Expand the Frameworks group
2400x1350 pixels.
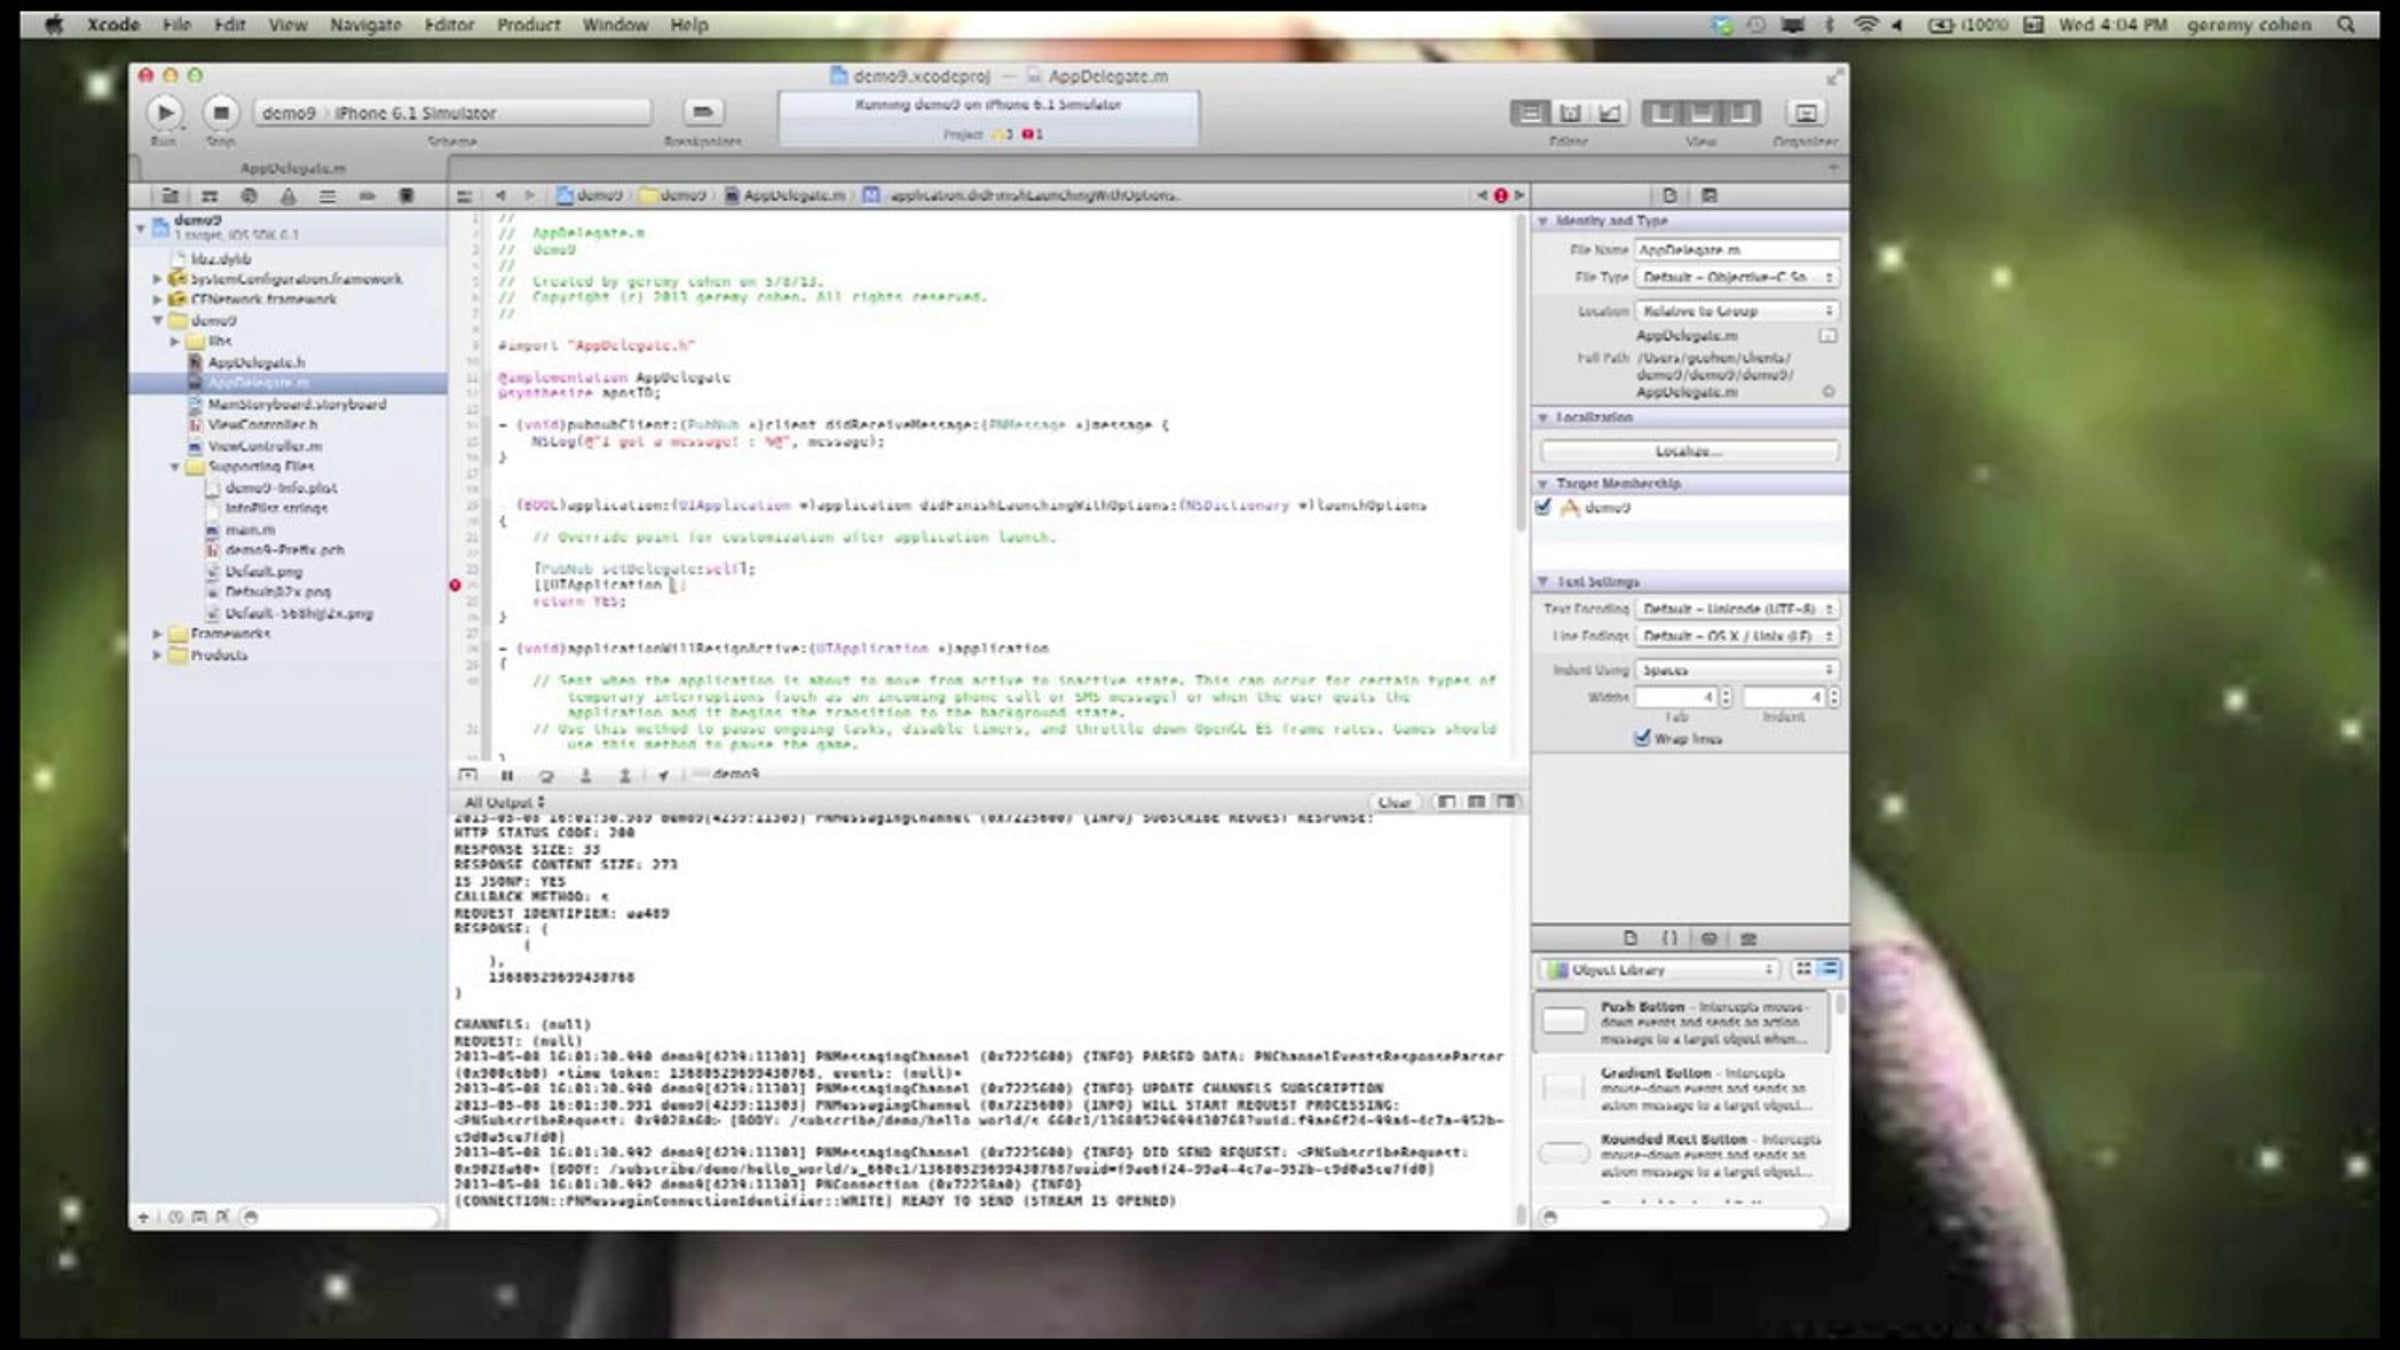tap(157, 633)
